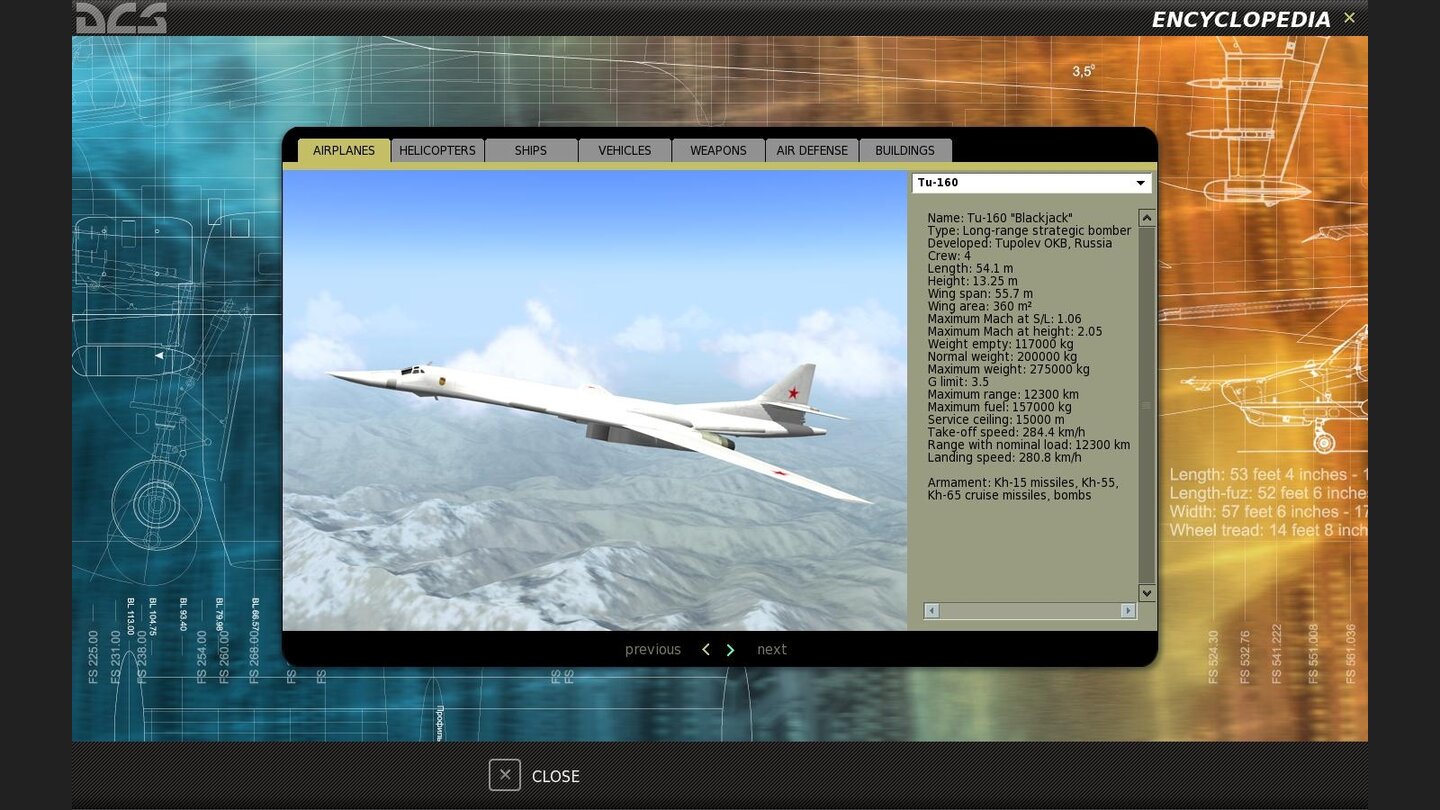Image resolution: width=1440 pixels, height=810 pixels.
Task: Click the horizontal scroll left arrow
Action: (932, 610)
